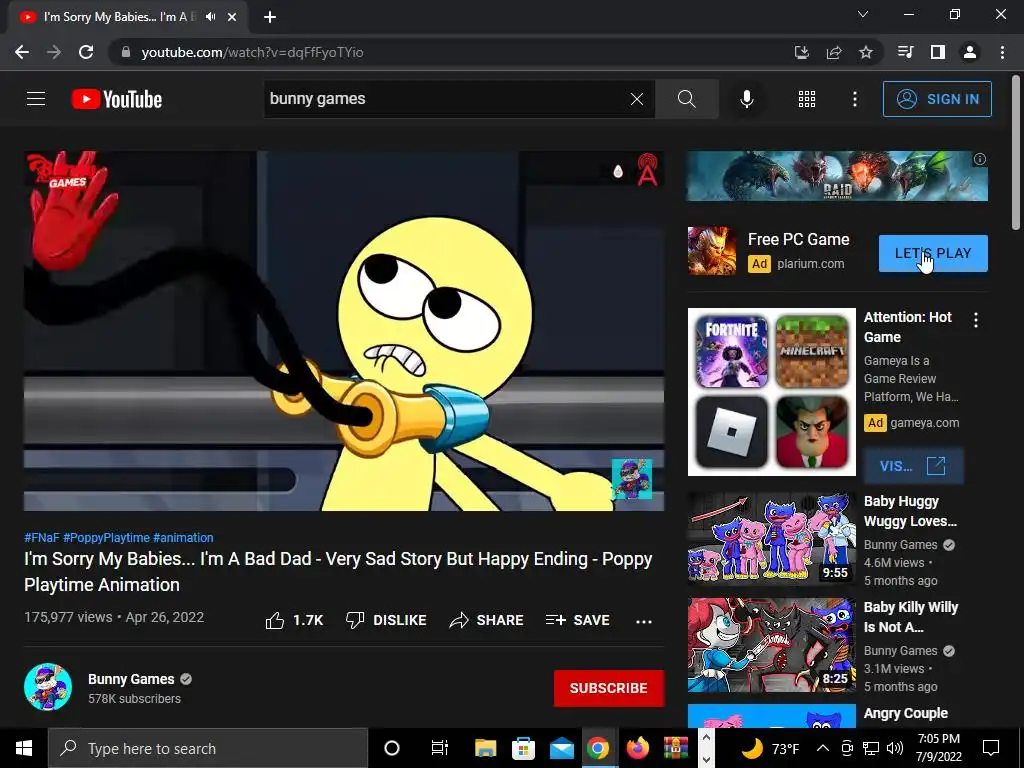Go to the YouTube home logo
The width and height of the screenshot is (1024, 768).
pyautogui.click(x=117, y=99)
